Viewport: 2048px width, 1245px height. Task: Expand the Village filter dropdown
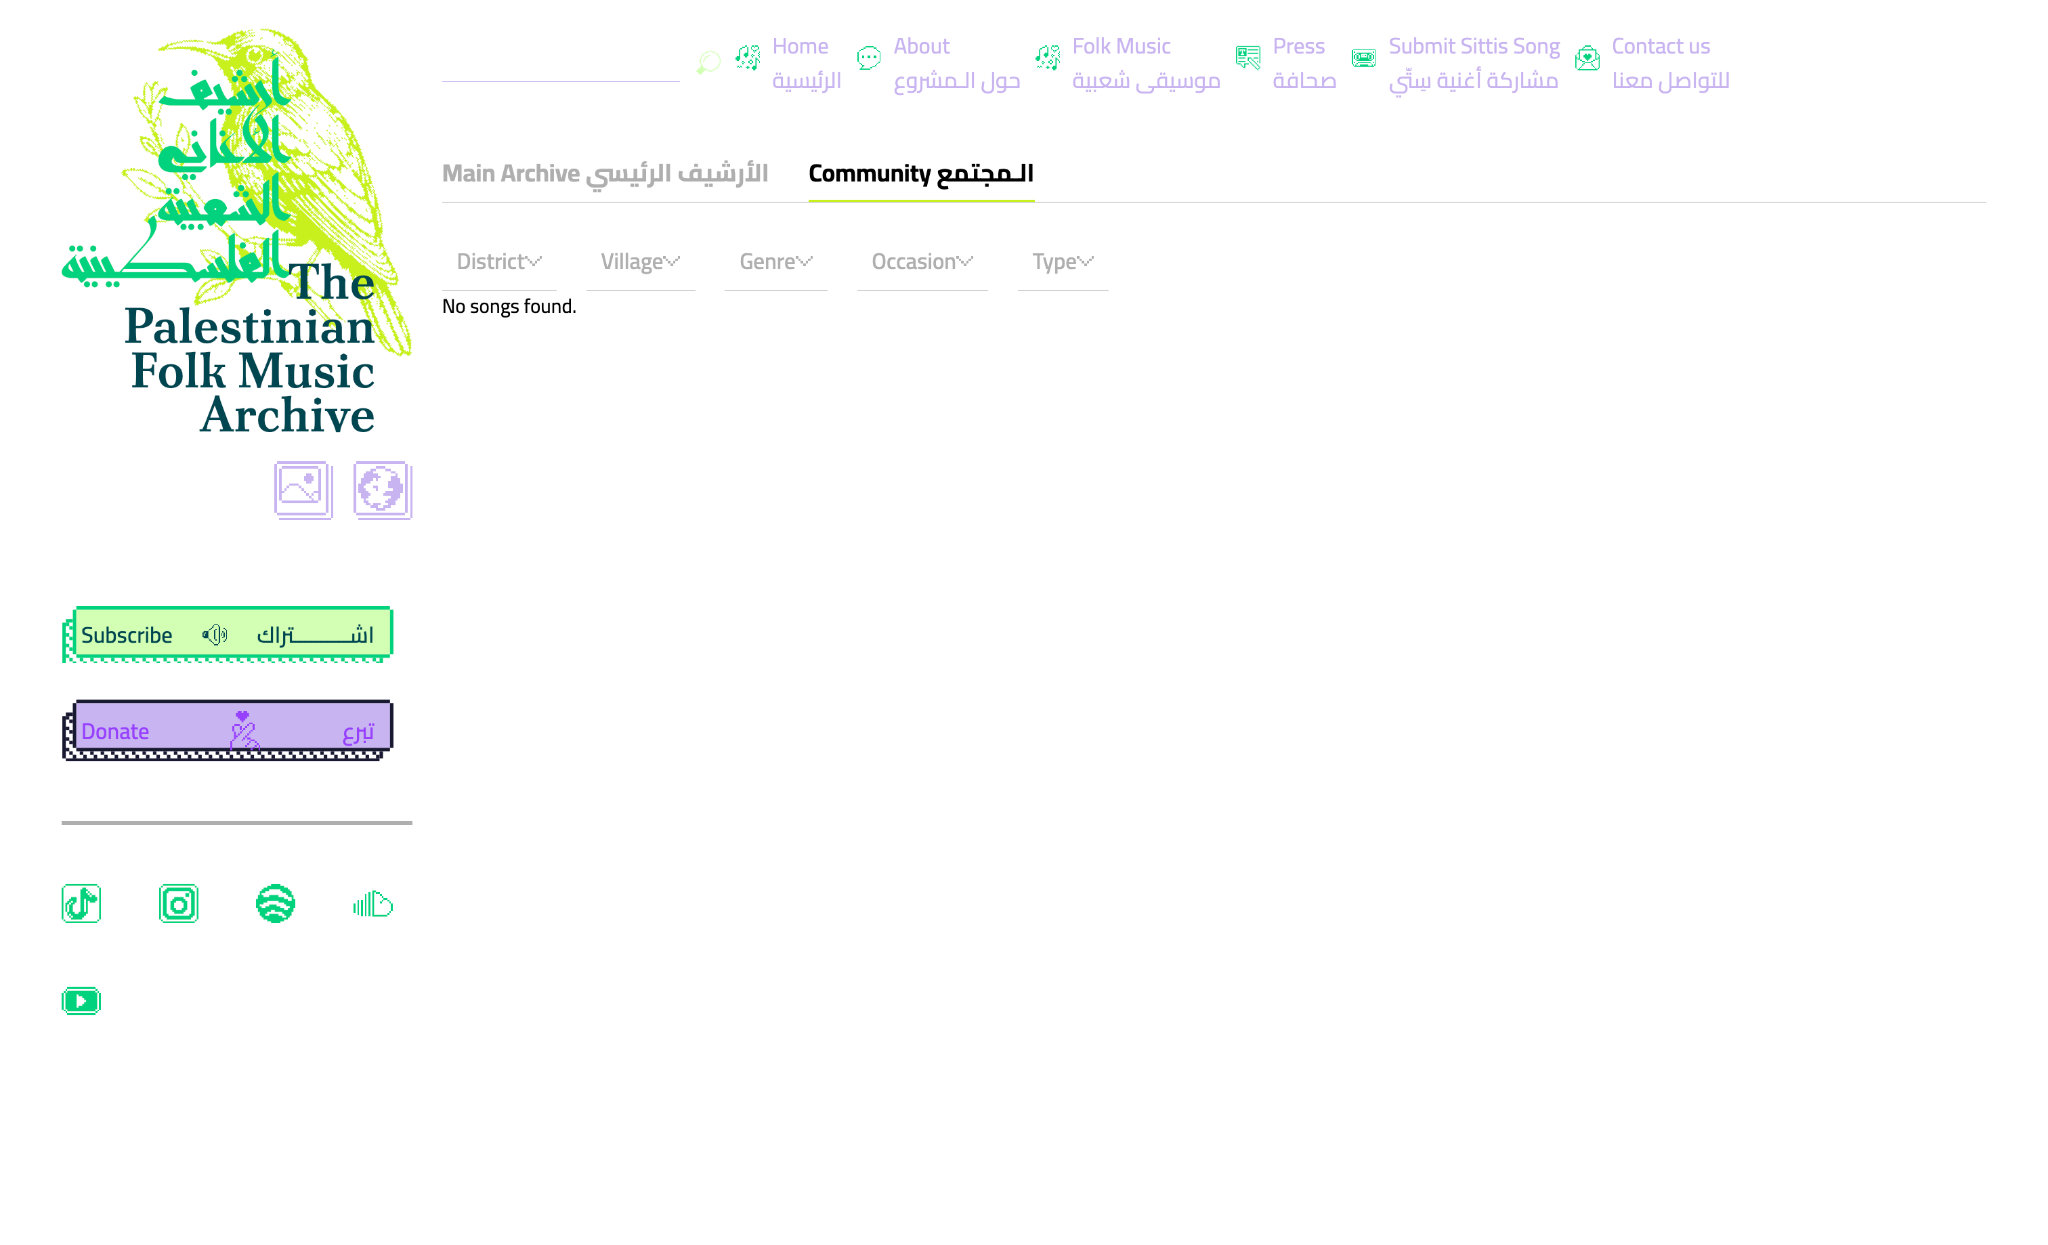tap(640, 262)
